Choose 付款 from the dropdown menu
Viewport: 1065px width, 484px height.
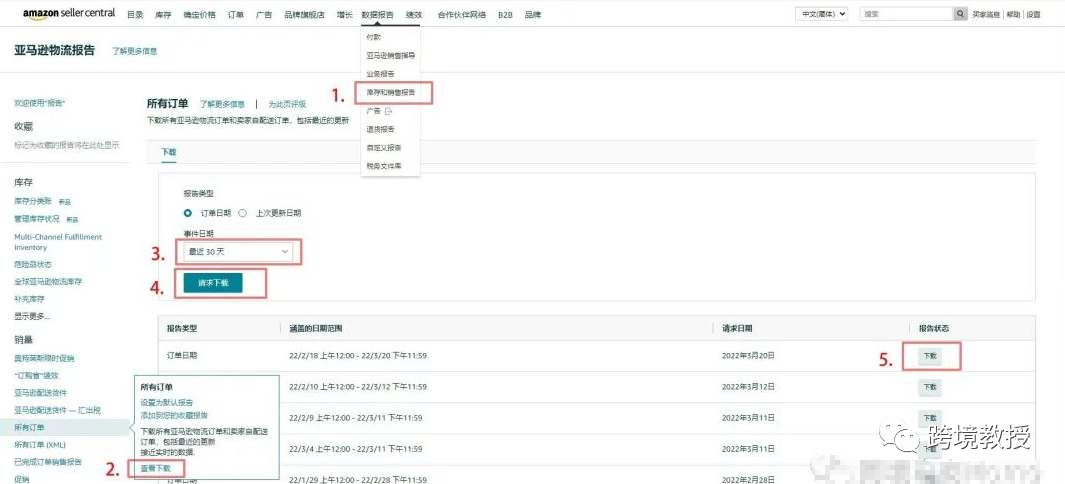click(x=374, y=37)
